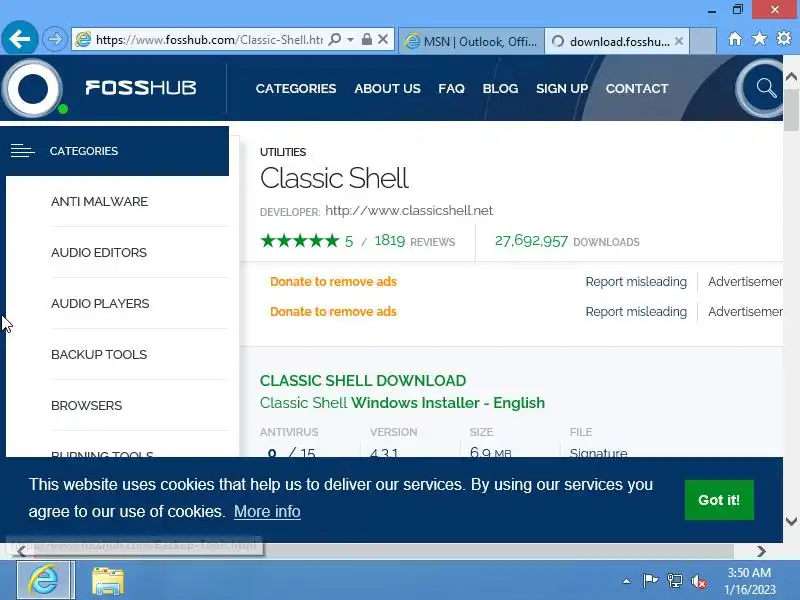Click the FossHub circular logo
Image resolution: width=800 pixels, height=600 pixels.
pyautogui.click(x=33, y=88)
